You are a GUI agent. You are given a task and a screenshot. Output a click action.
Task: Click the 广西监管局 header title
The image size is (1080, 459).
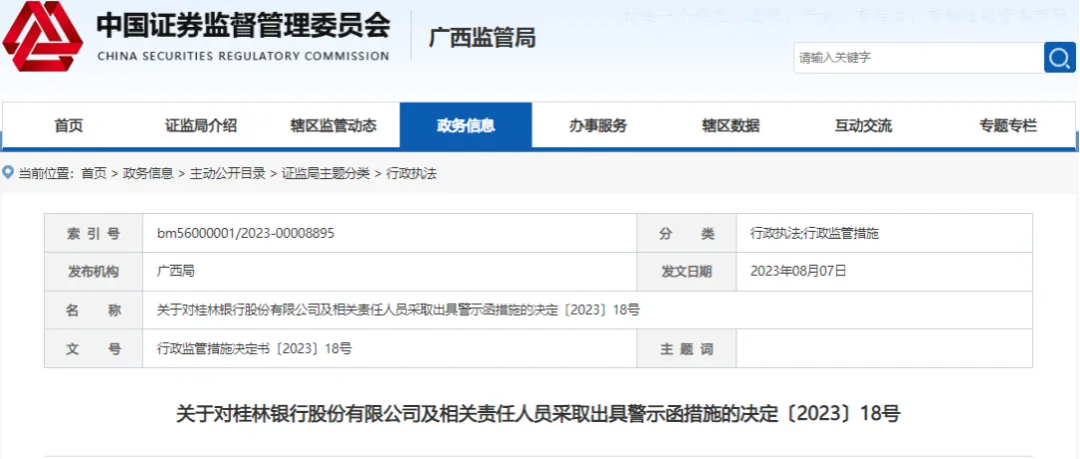pyautogui.click(x=481, y=38)
